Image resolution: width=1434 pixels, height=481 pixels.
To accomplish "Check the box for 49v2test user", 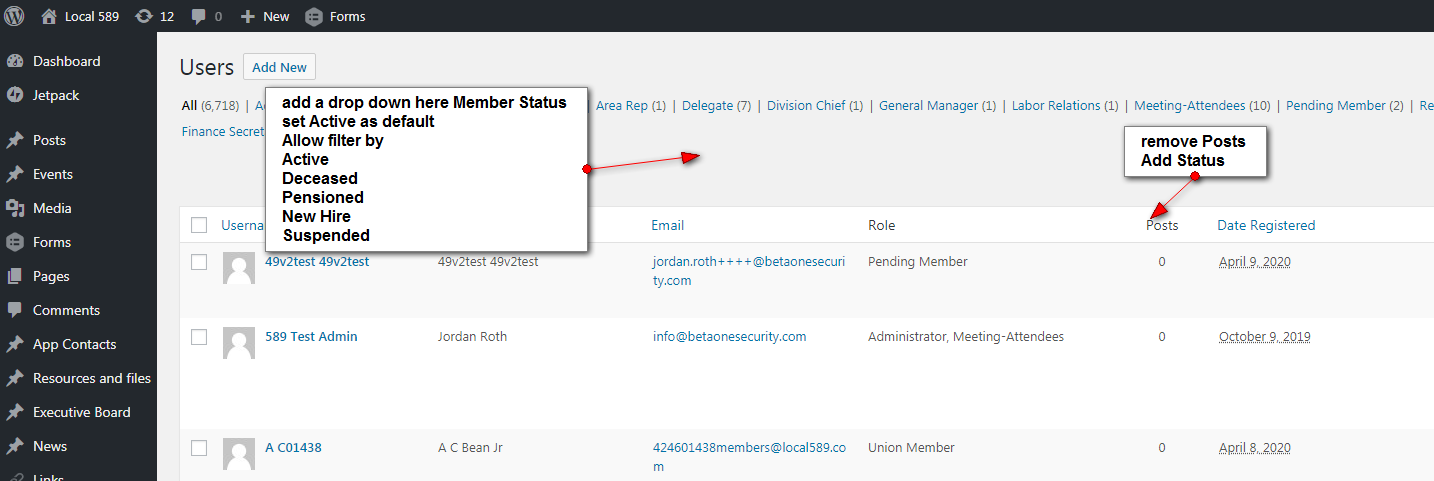I will point(199,262).
